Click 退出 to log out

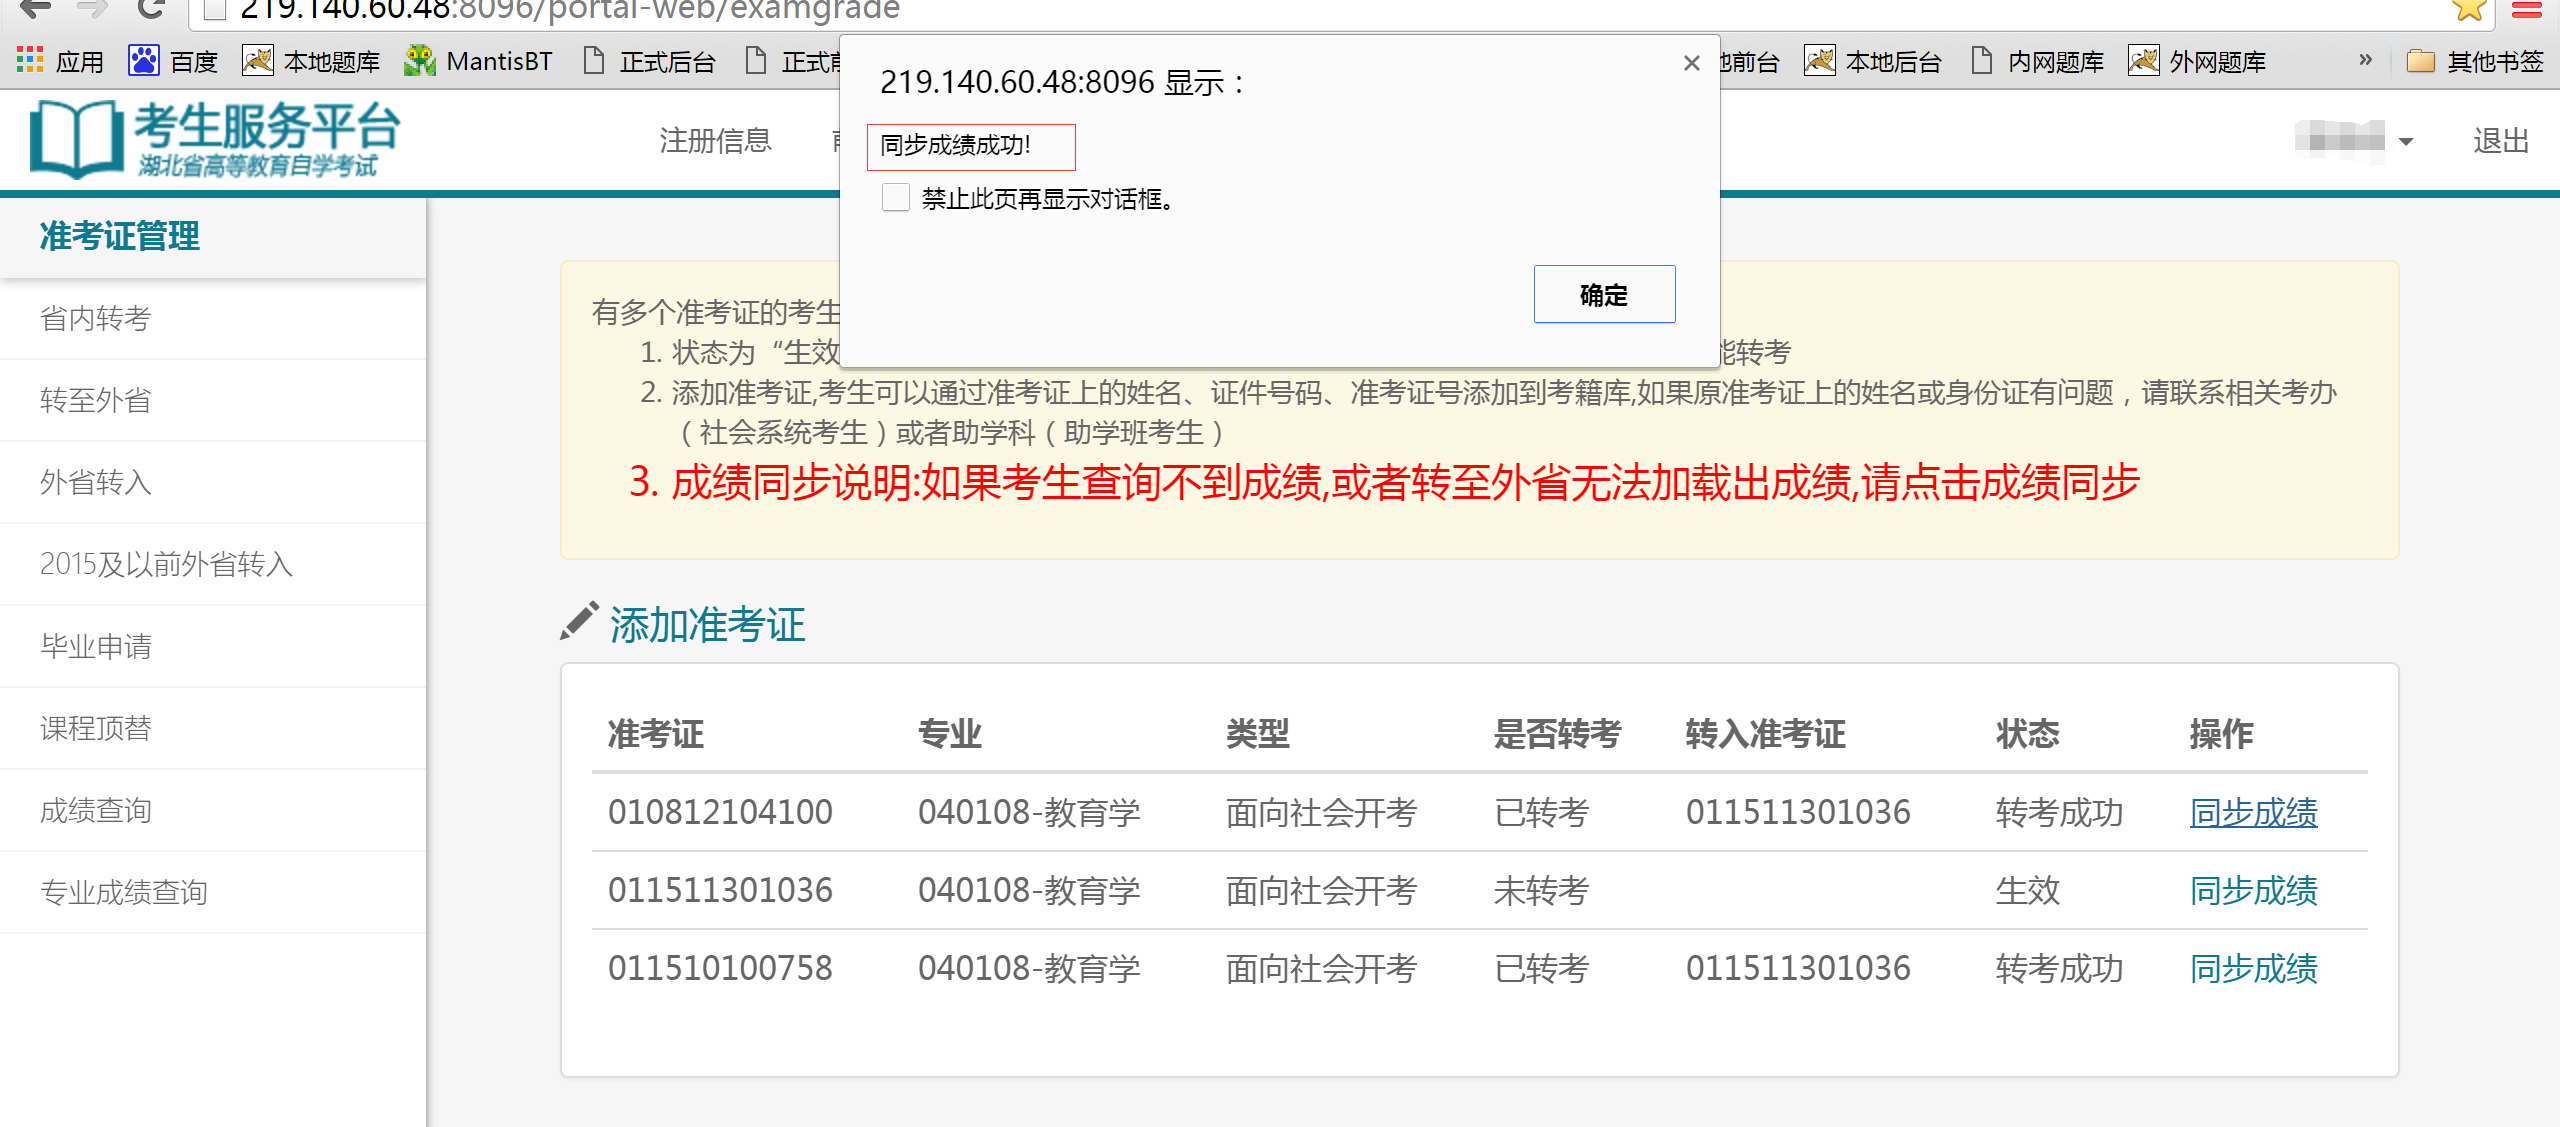(x=2500, y=141)
